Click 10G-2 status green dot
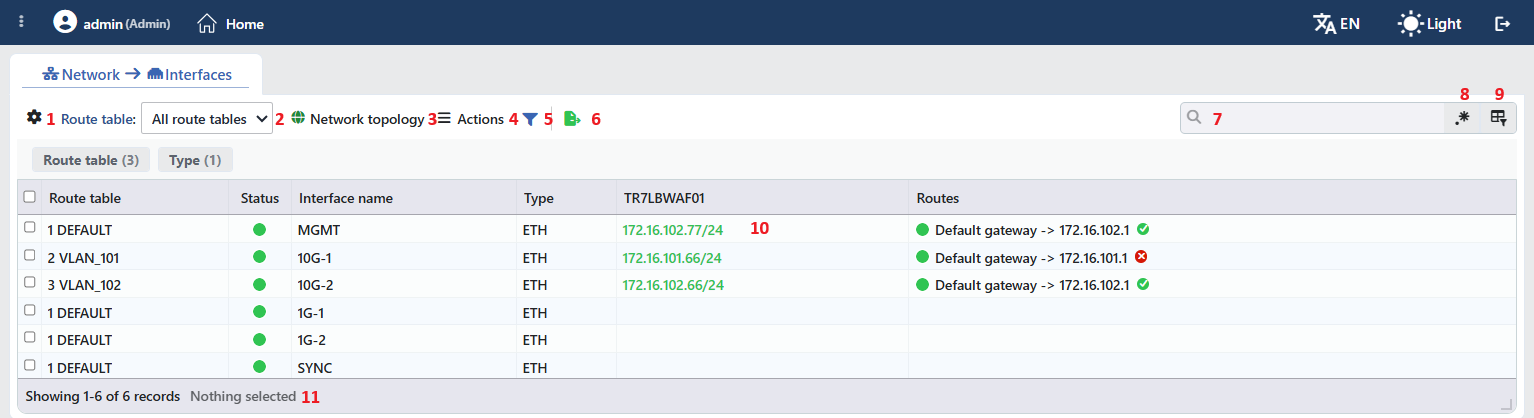Screen dimensions: 1534x418 coord(260,284)
